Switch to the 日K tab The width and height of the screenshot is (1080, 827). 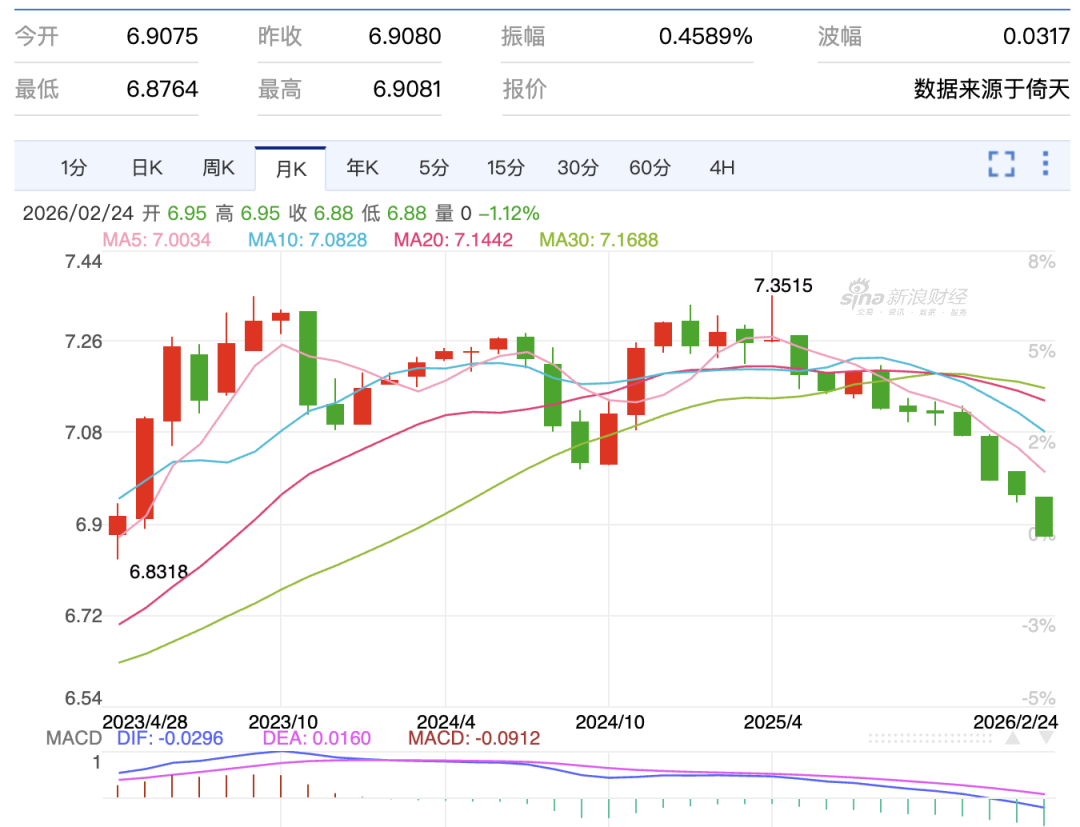pyautogui.click(x=147, y=167)
